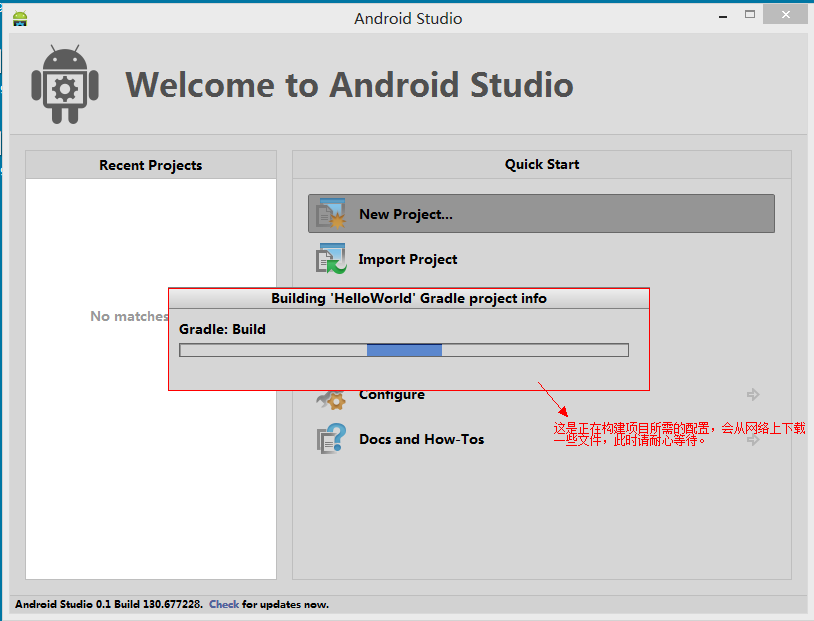The height and width of the screenshot is (621, 814).
Task: Maximize the Android Studio window
Action: pyautogui.click(x=750, y=15)
